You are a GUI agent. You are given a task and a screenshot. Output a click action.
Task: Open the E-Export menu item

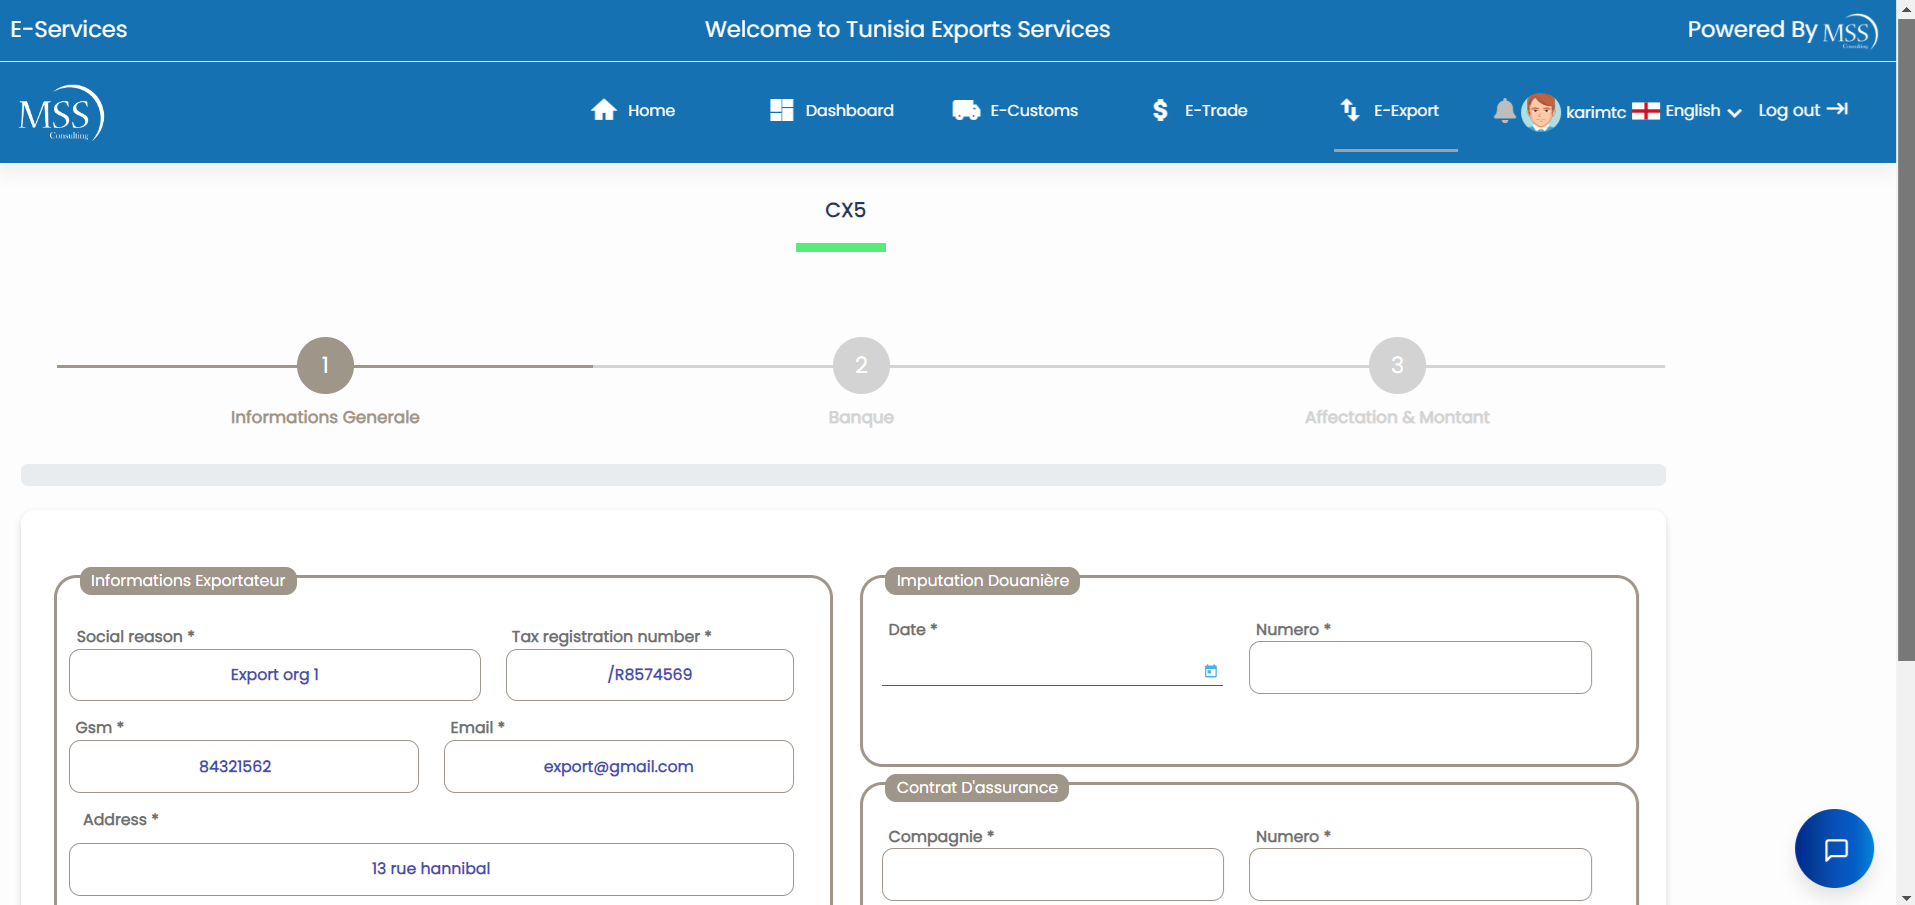[1405, 110]
